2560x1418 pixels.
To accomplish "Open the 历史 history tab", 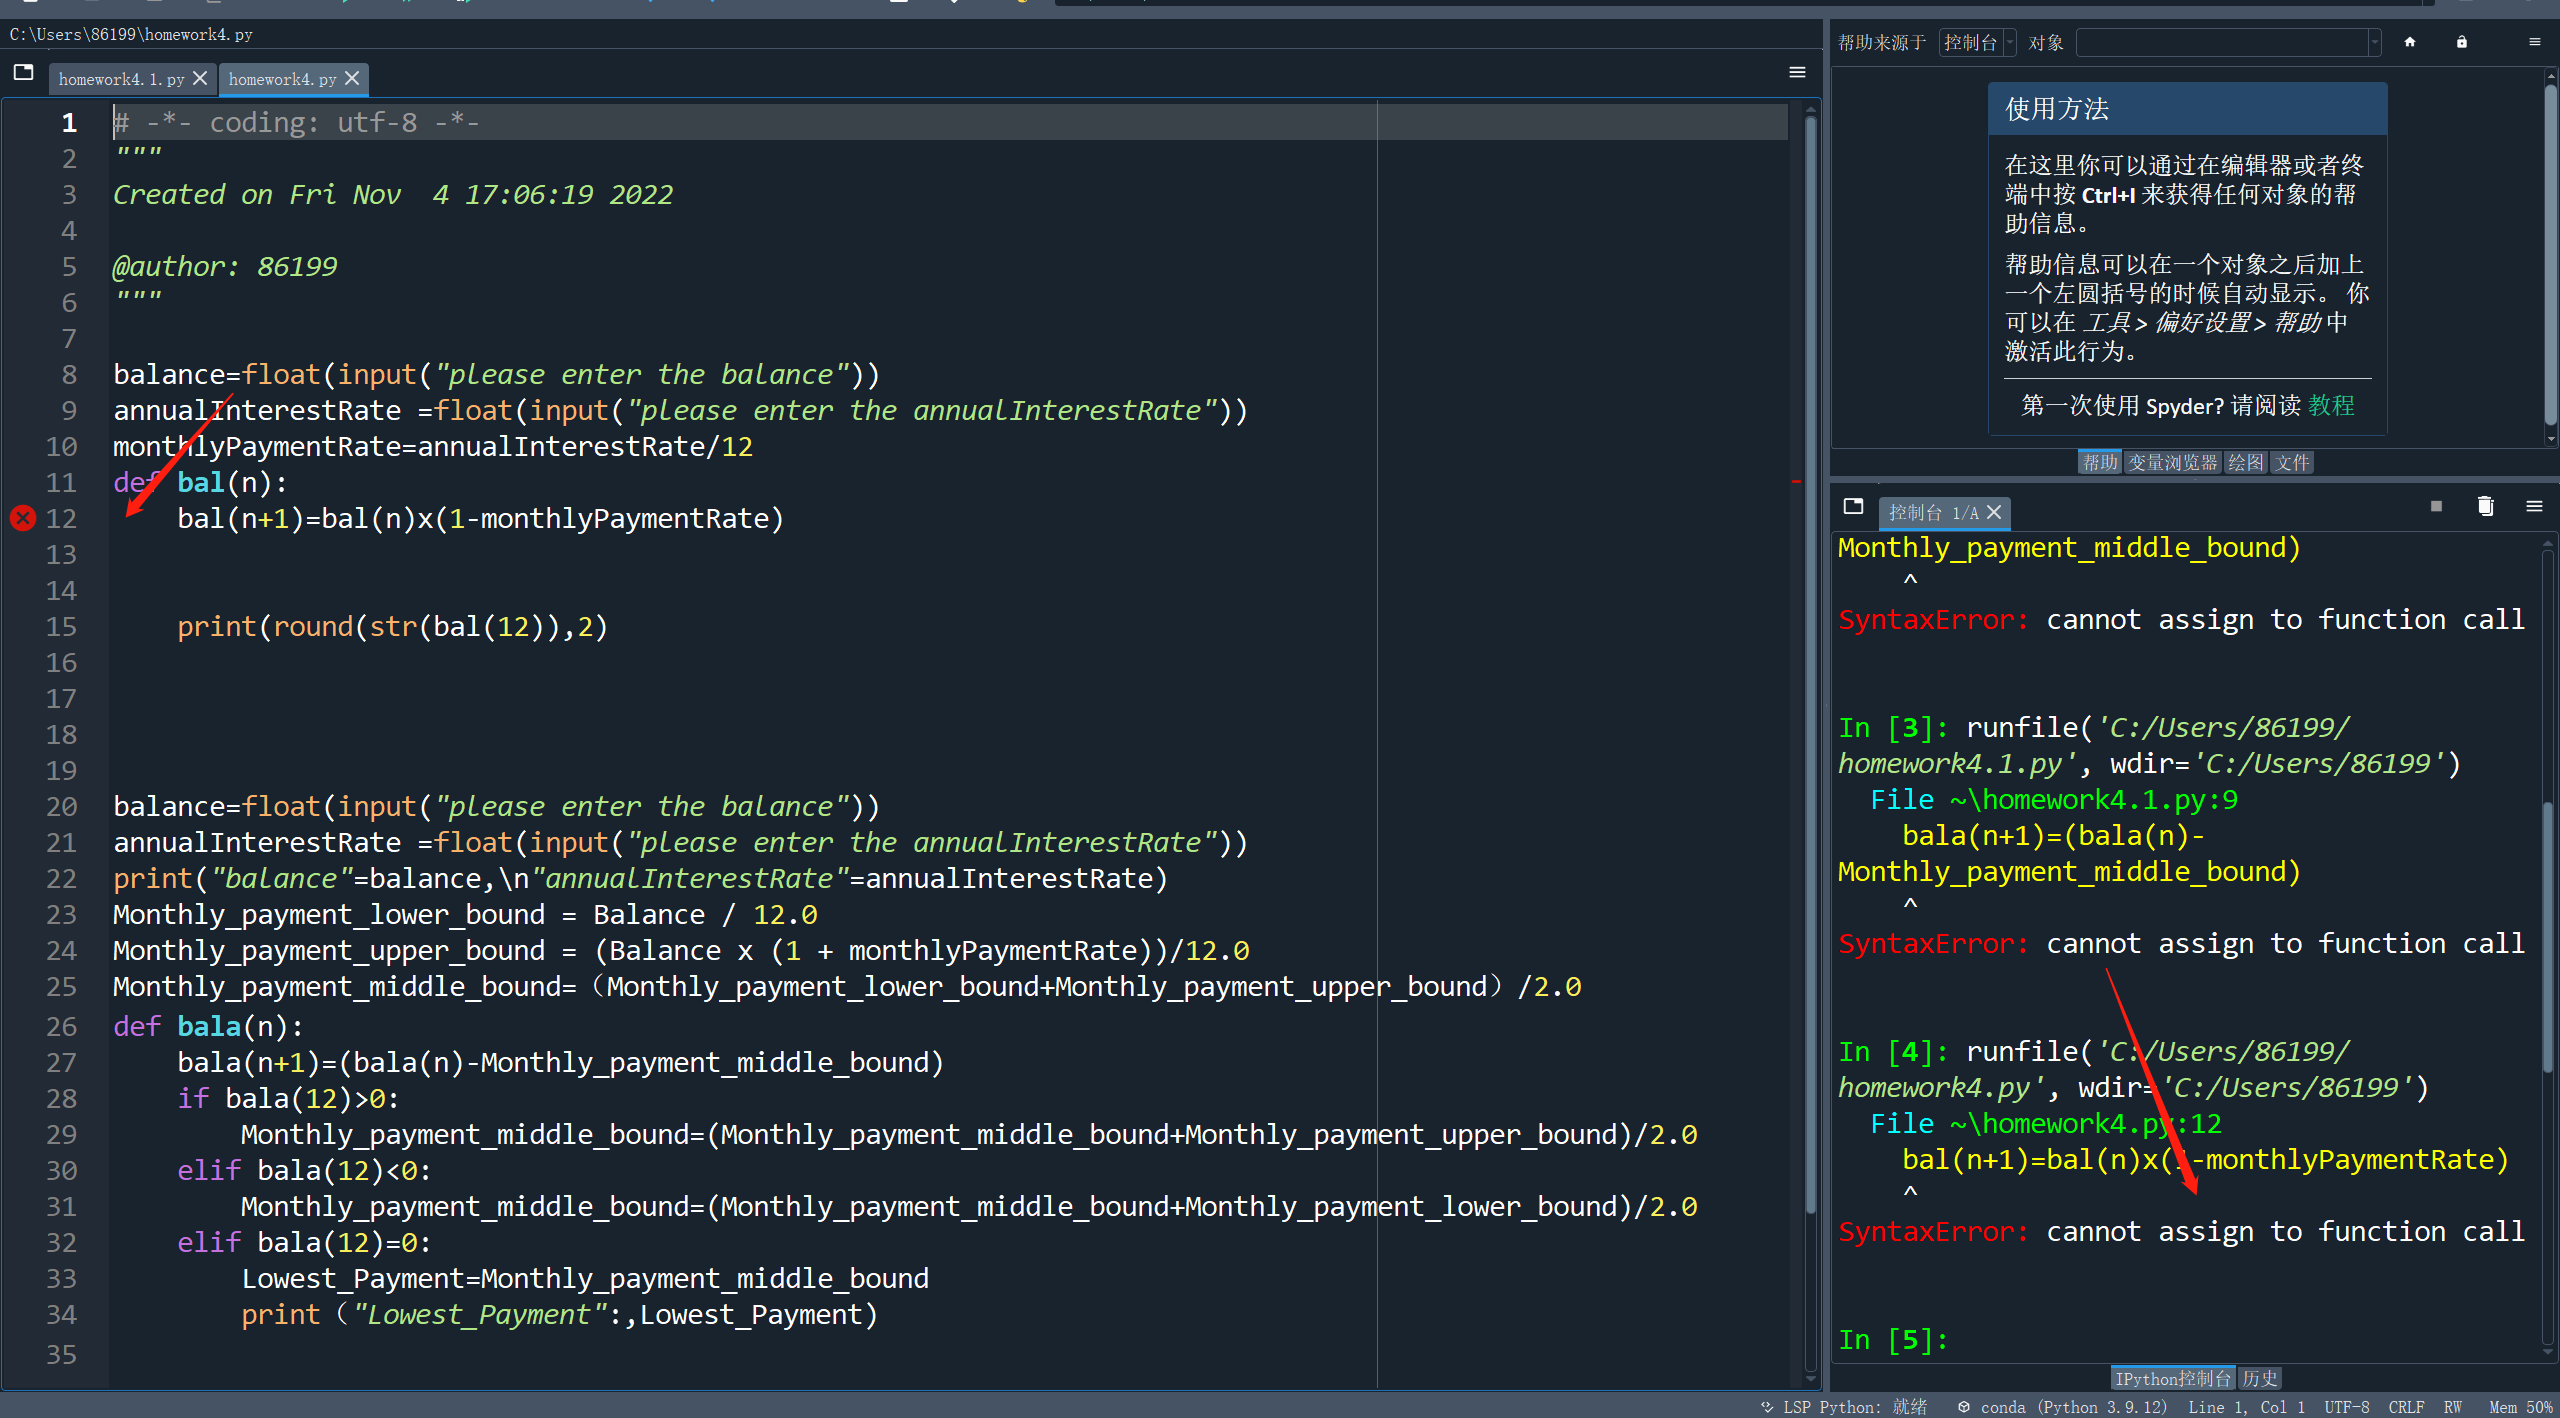I will 2259,1378.
